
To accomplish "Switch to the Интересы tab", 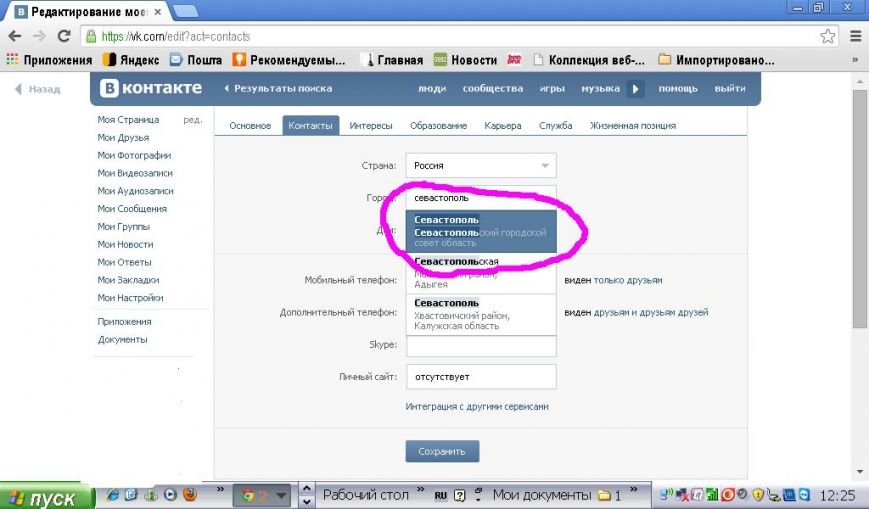I will coord(371,126).
